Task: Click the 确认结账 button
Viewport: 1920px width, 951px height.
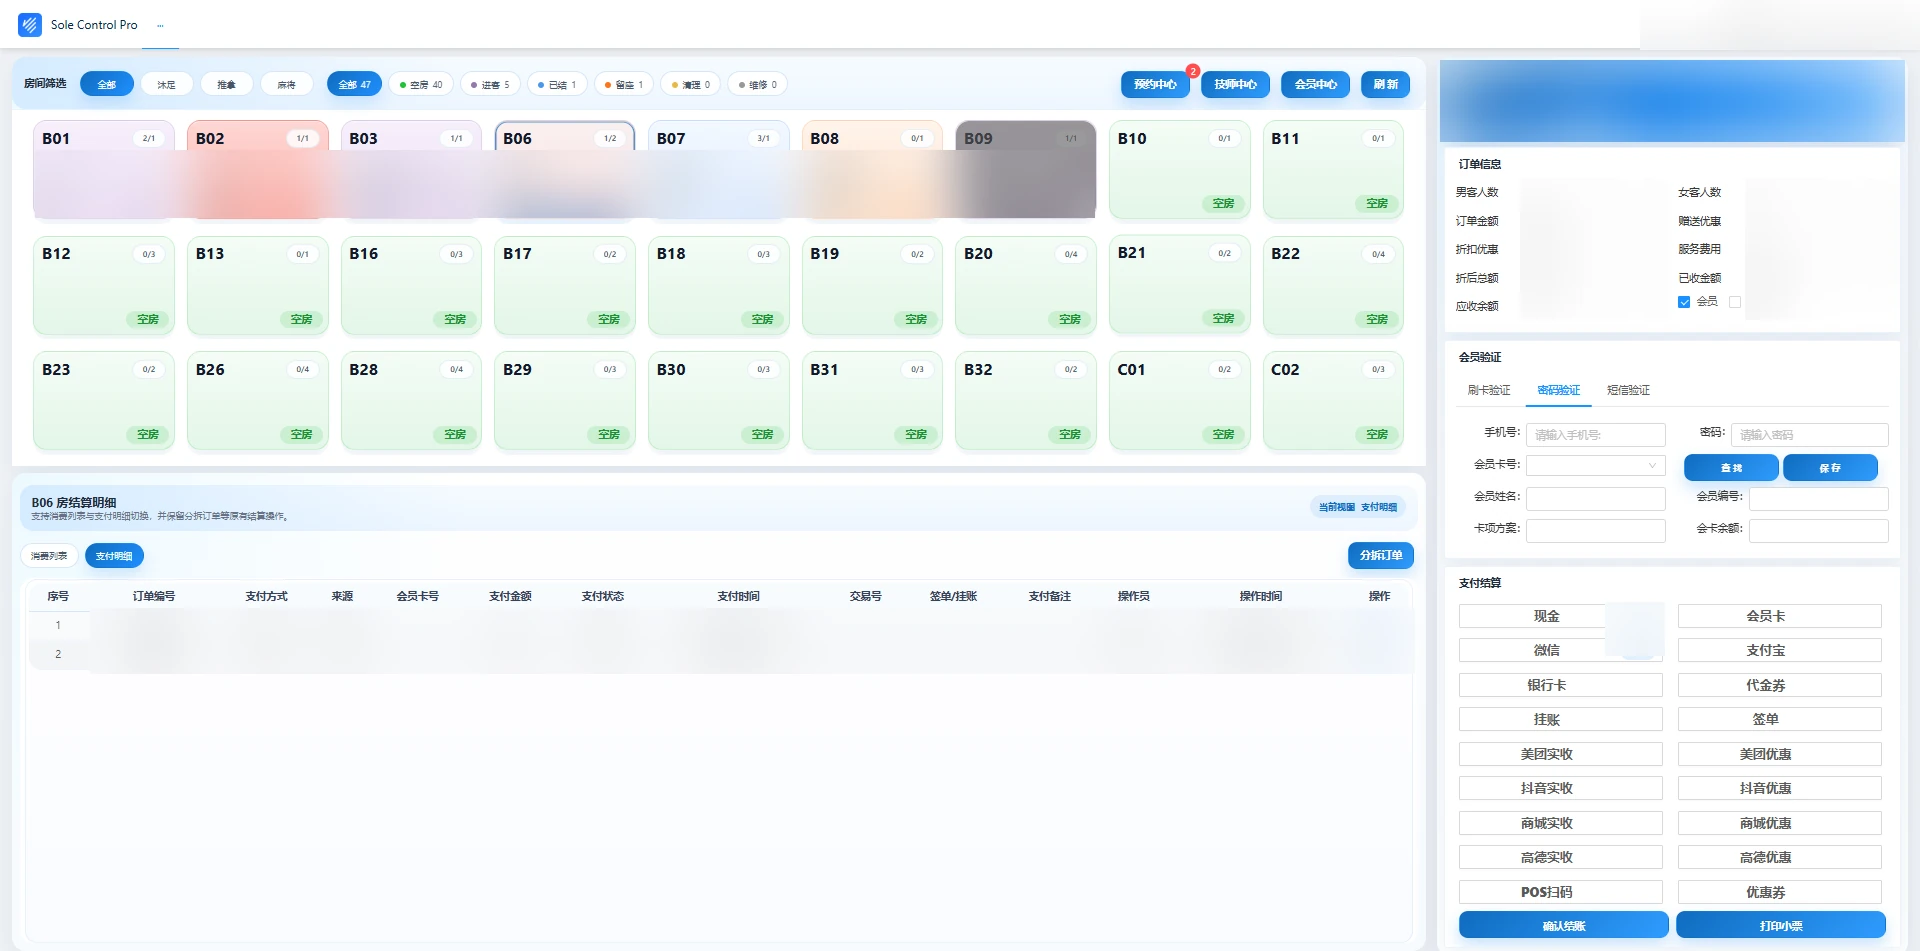Action: click(x=1563, y=925)
